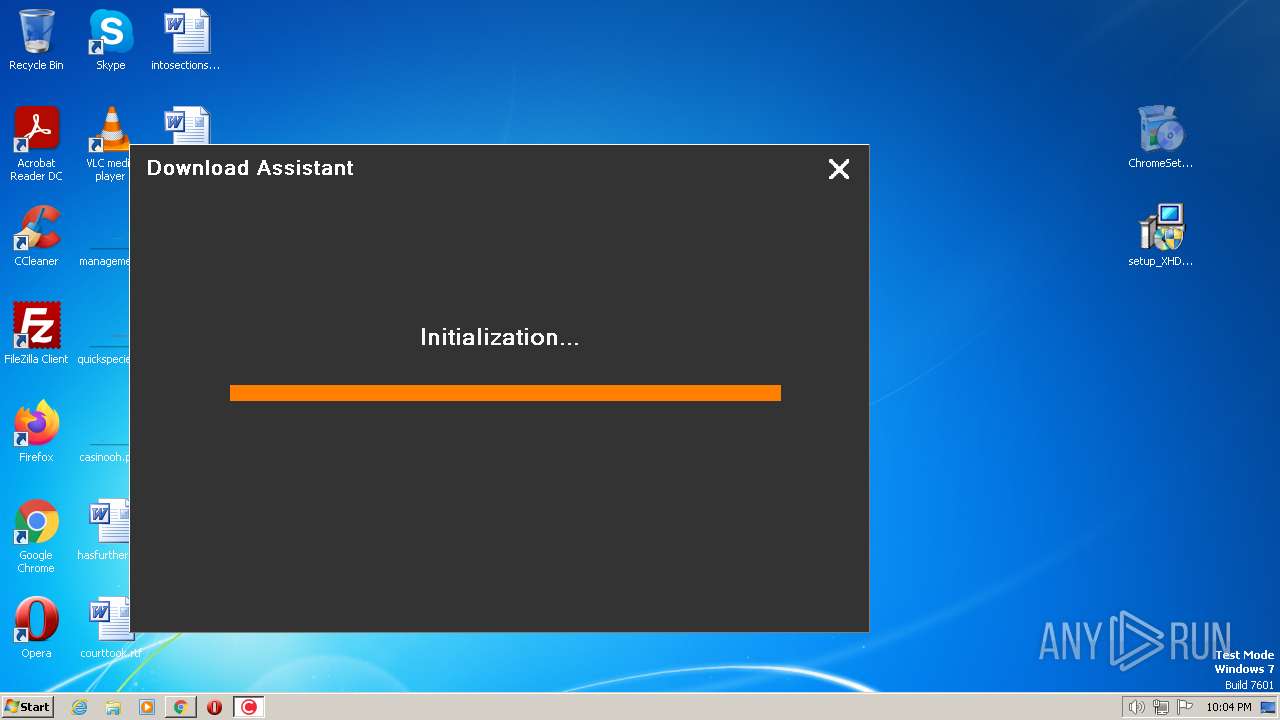Viewport: 1280px width, 720px height.
Task: Click the orange initialization progress bar
Action: (x=505, y=393)
